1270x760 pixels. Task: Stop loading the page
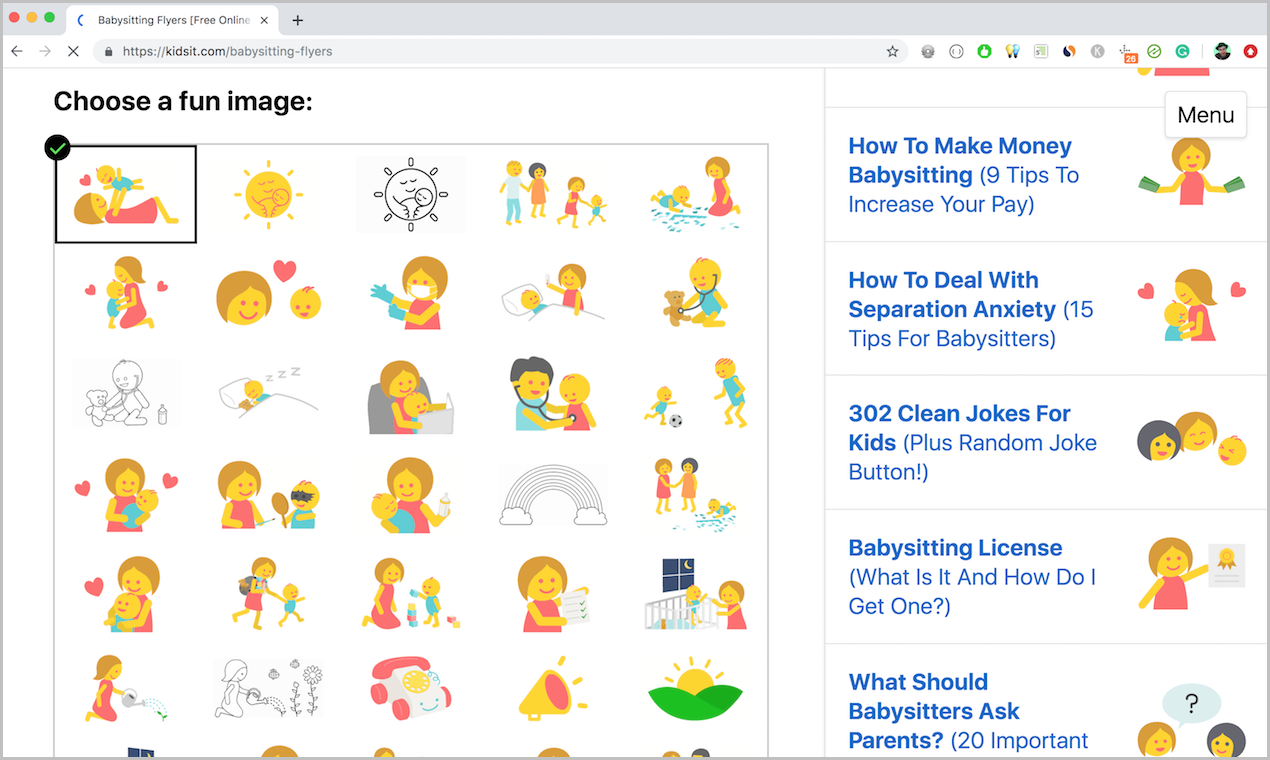73,51
